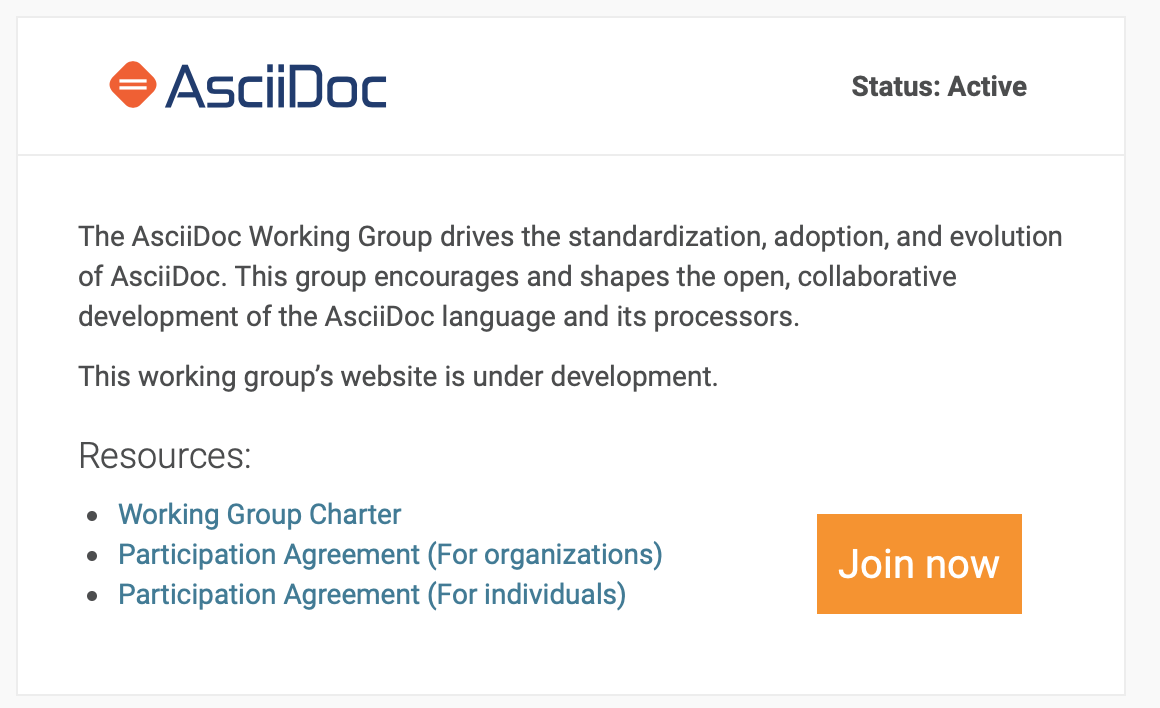Screen dimensions: 1160x708
Task: Click the paragraph's opening words "The AsciiDoc Working Group"
Action: [256, 238]
